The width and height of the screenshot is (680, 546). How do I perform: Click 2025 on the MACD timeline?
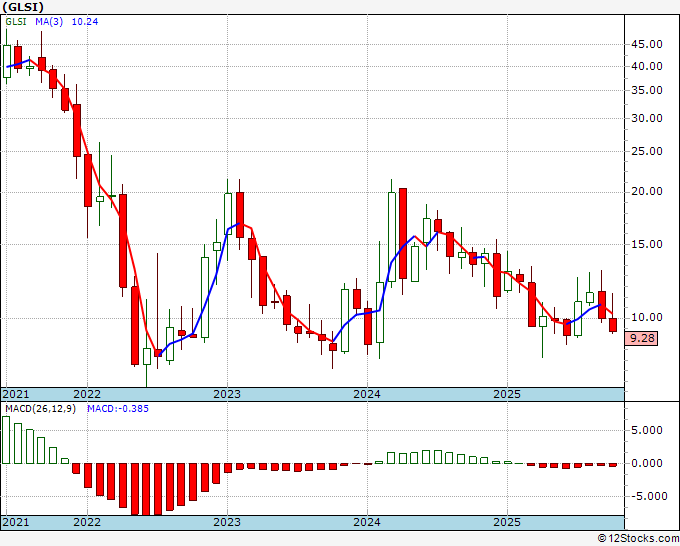point(507,522)
